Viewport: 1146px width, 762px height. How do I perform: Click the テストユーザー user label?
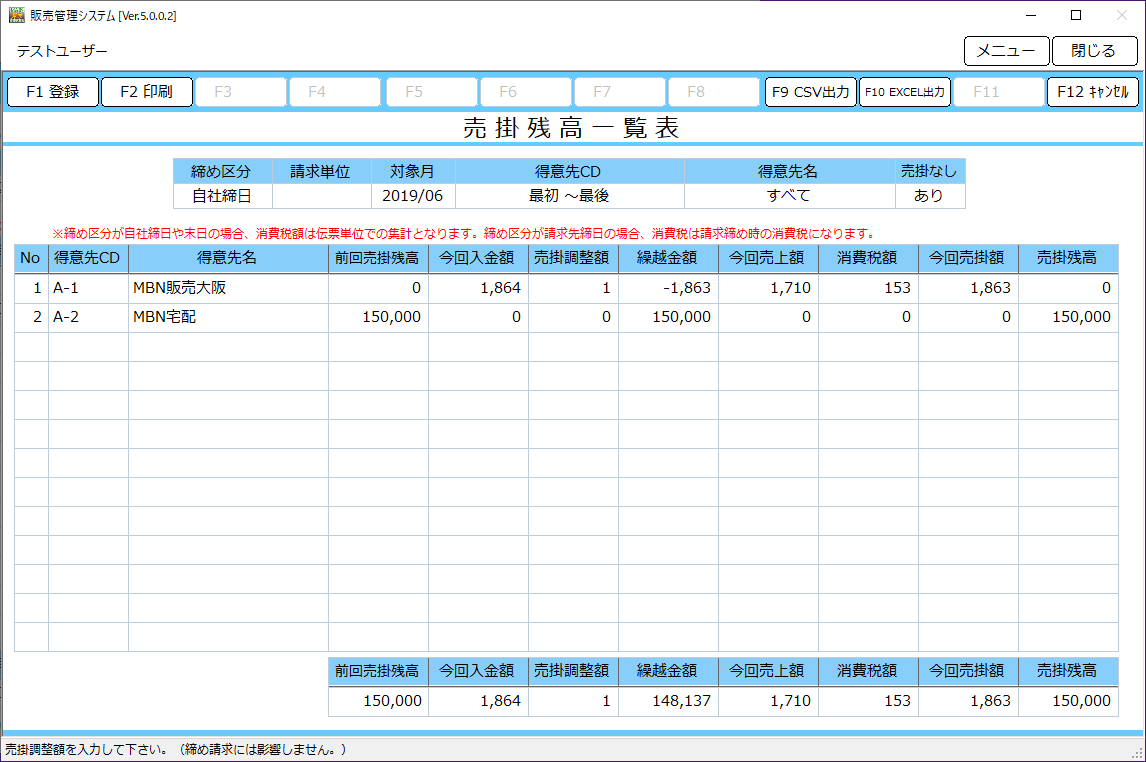[x=62, y=52]
